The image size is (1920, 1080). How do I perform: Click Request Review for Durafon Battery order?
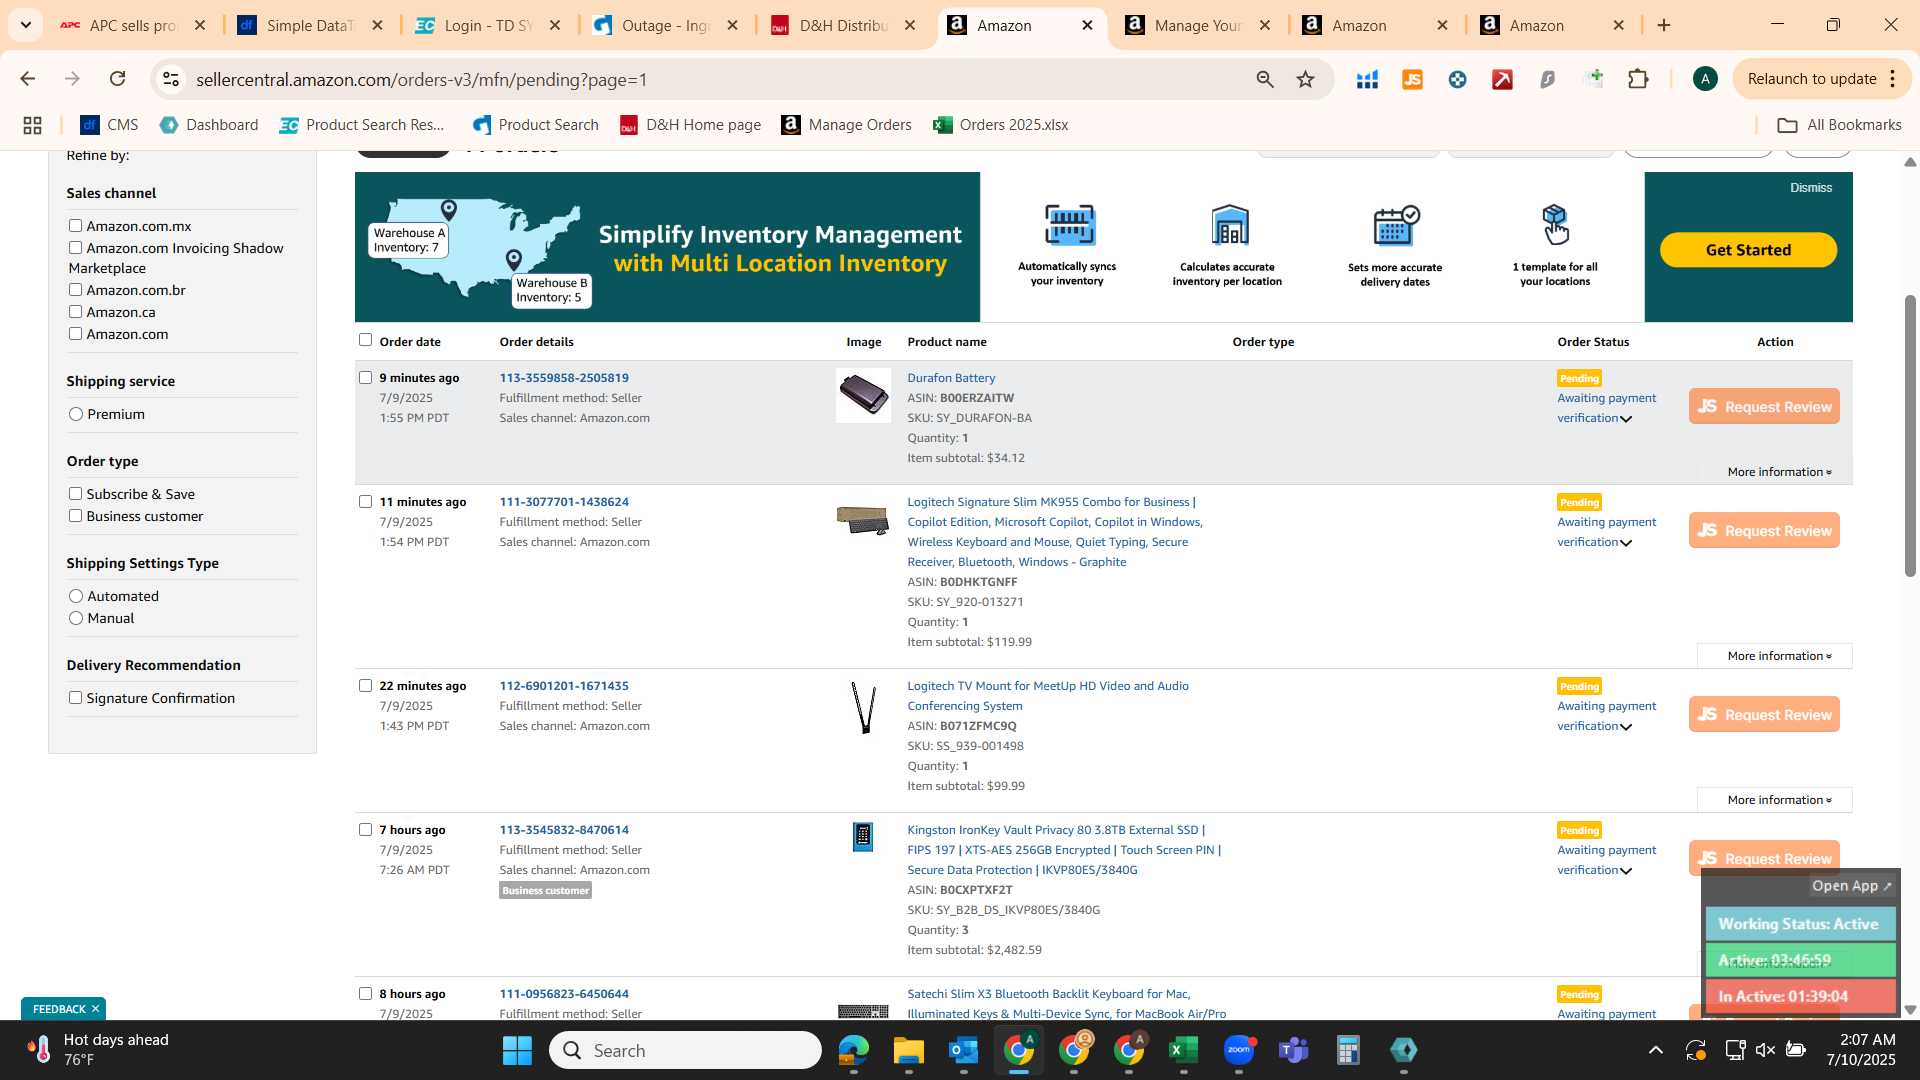1764,406
